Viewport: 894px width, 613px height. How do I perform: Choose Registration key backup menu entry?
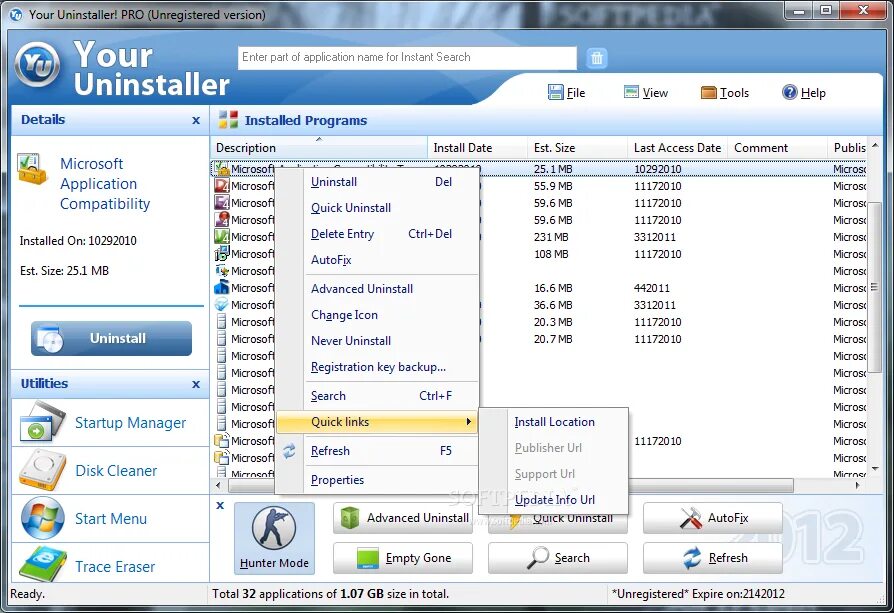(377, 367)
